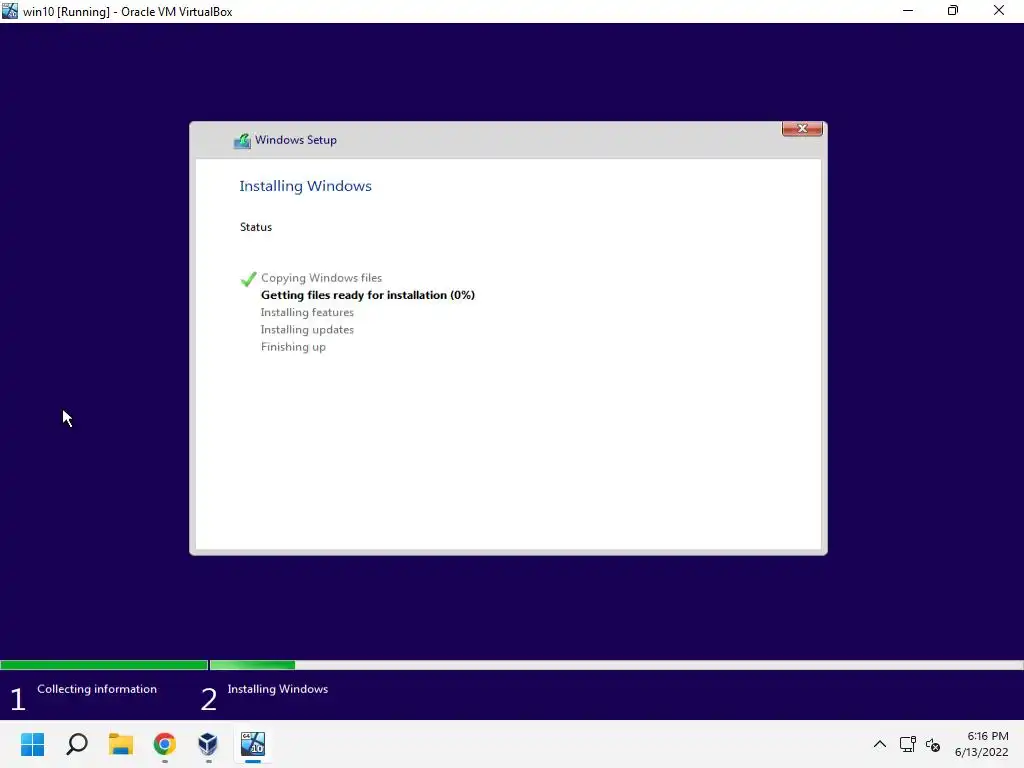The image size is (1024, 768).
Task: Select the running win10 VM taskbar icon
Action: pyautogui.click(x=253, y=744)
